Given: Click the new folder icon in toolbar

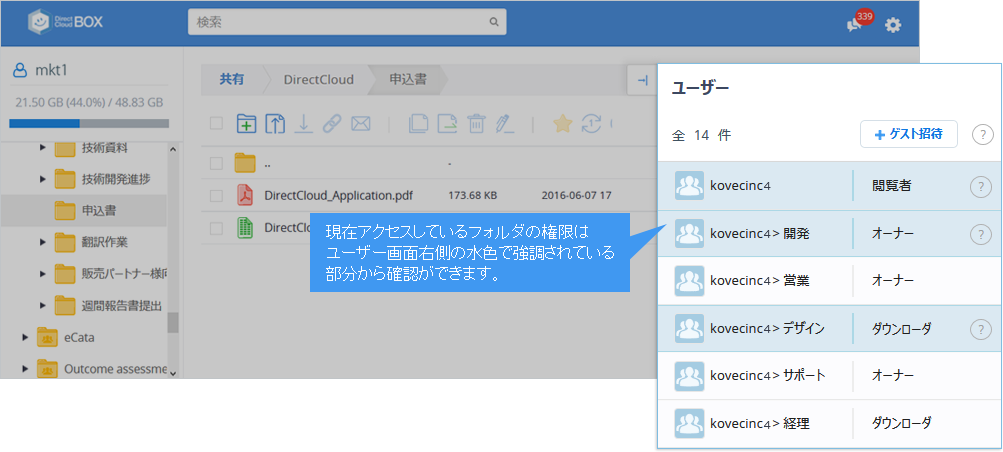Looking at the screenshot, I should point(246,123).
